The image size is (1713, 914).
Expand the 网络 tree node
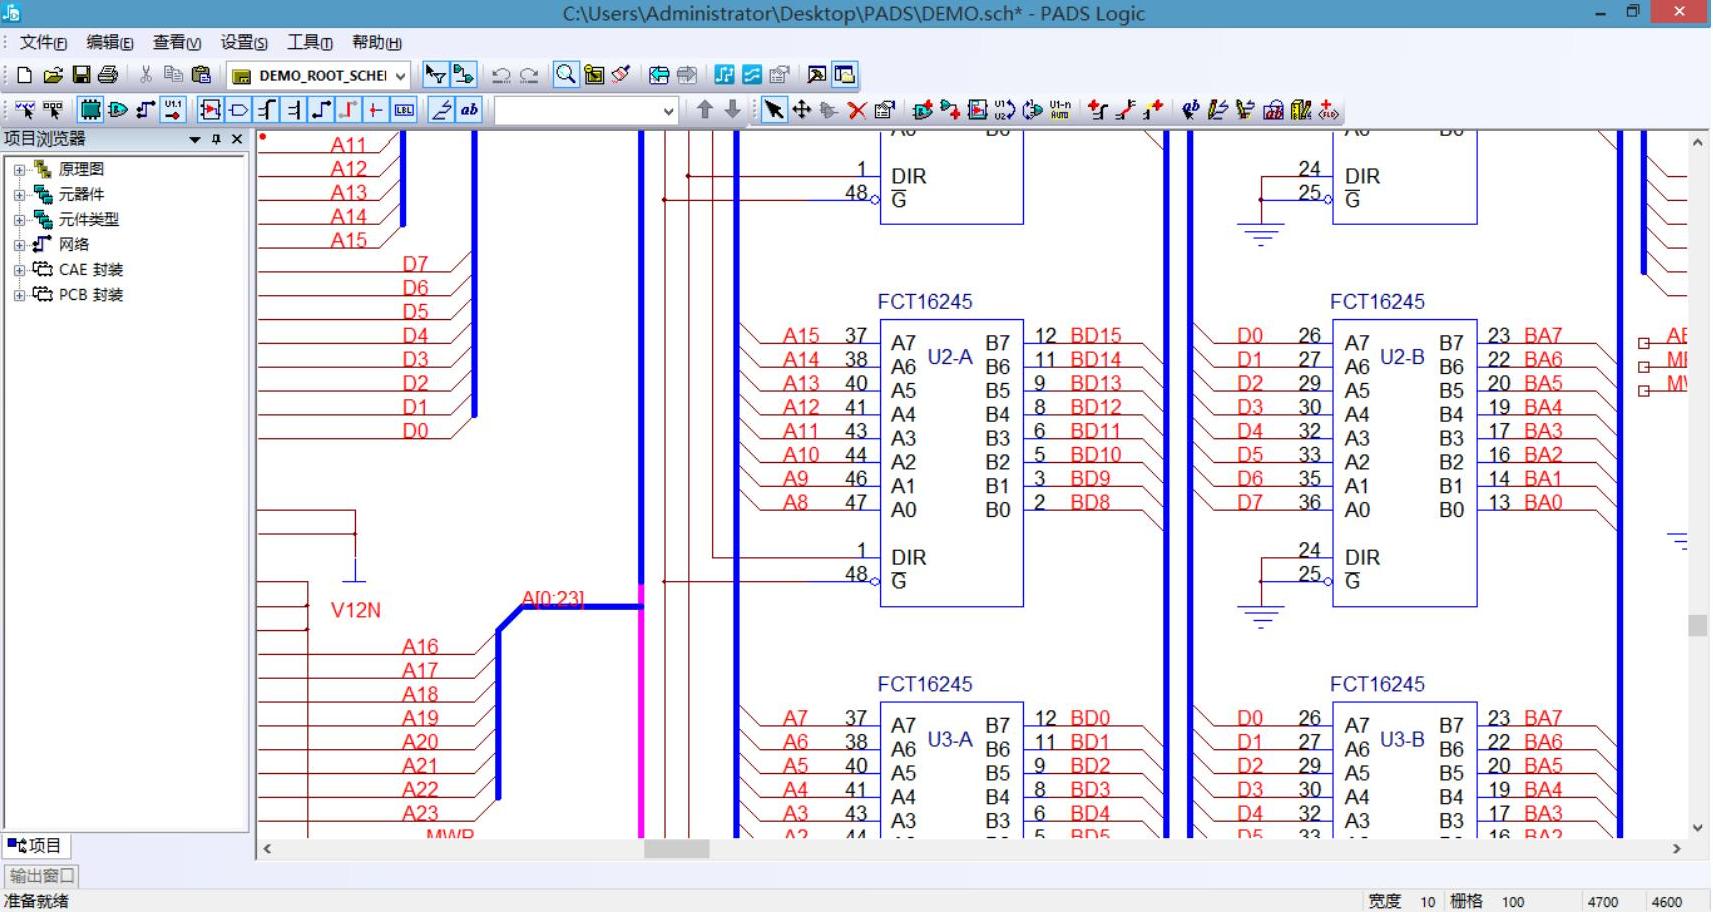click(x=19, y=245)
